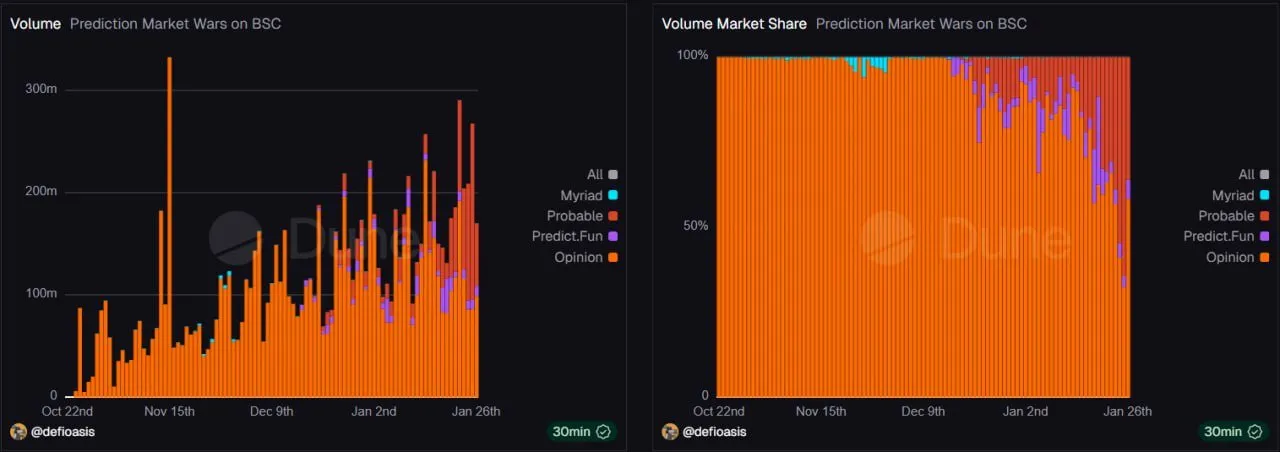Screen dimensions: 1280x452
Task: Toggle the Myriad series in Volume legend
Action: click(589, 195)
